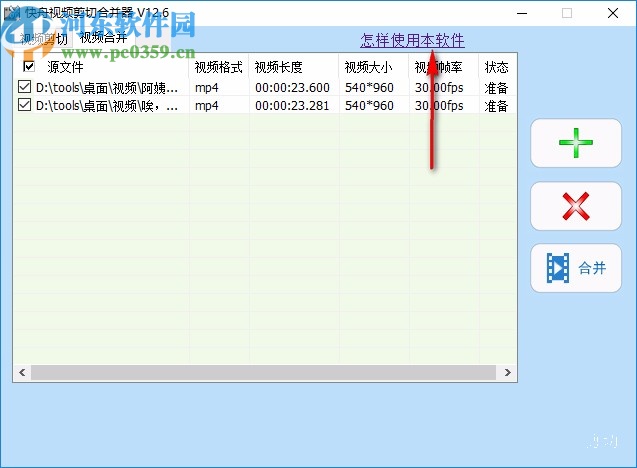The width and height of the screenshot is (637, 468).
Task: Toggle the select-all checkbox beside 源文件
Action: click(29, 66)
